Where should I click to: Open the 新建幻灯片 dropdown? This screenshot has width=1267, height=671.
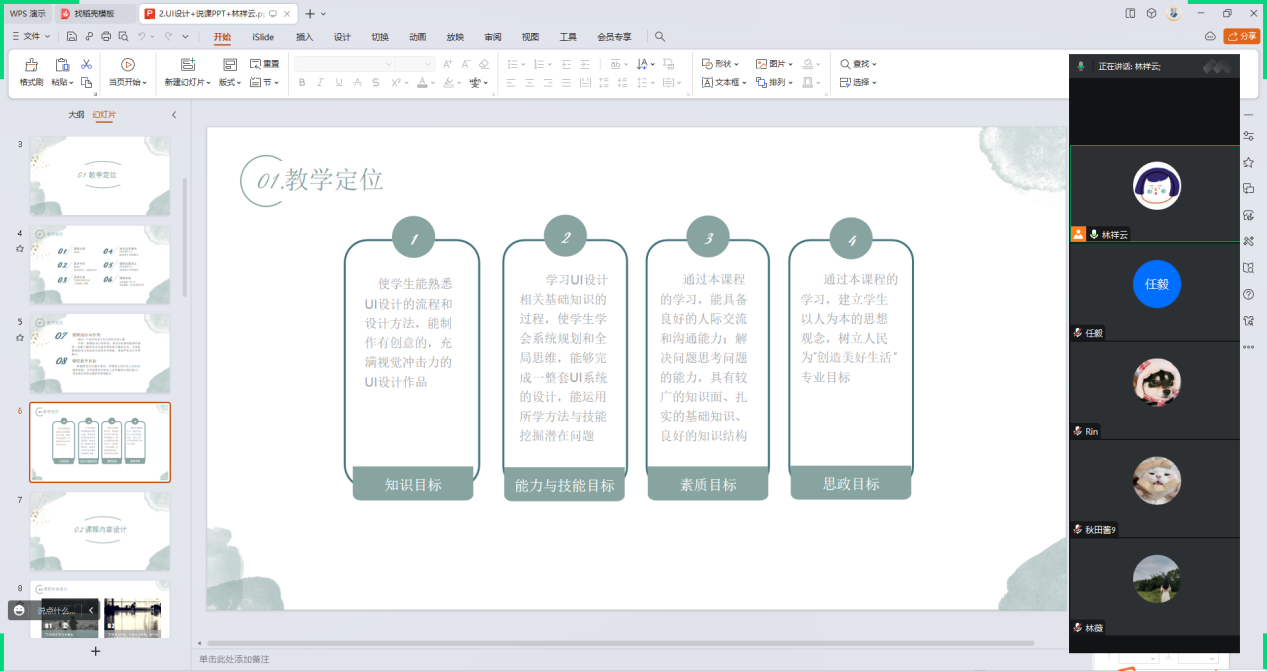188,83
